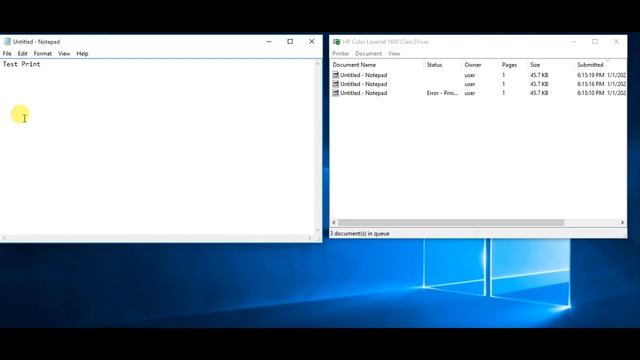
Task: Click the Notepad vertical scrollbar up arrow
Action: point(318,63)
